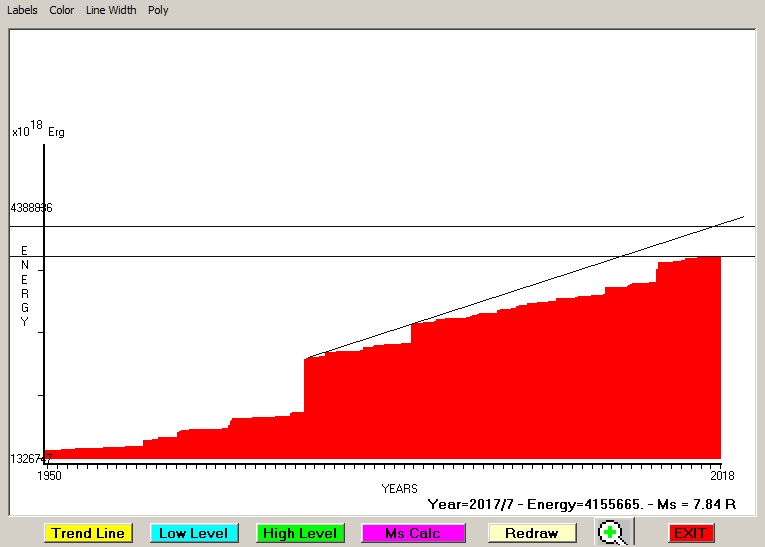Select the 1950 start year label
Viewport: 765px width, 547px height.
[49, 474]
